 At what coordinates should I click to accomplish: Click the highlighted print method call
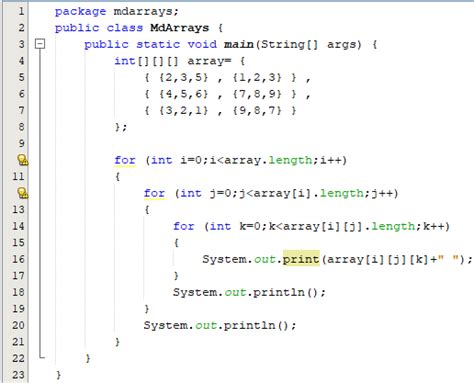pyautogui.click(x=301, y=259)
